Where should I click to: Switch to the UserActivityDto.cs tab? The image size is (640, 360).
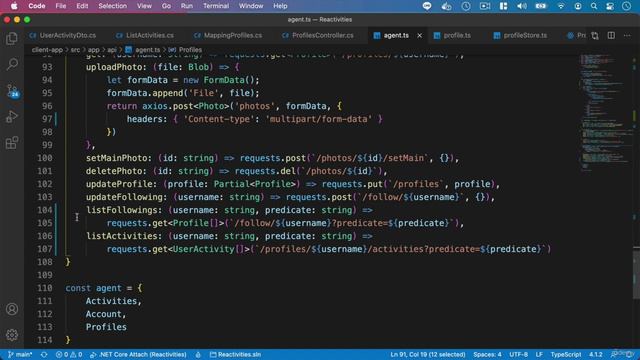62,36
